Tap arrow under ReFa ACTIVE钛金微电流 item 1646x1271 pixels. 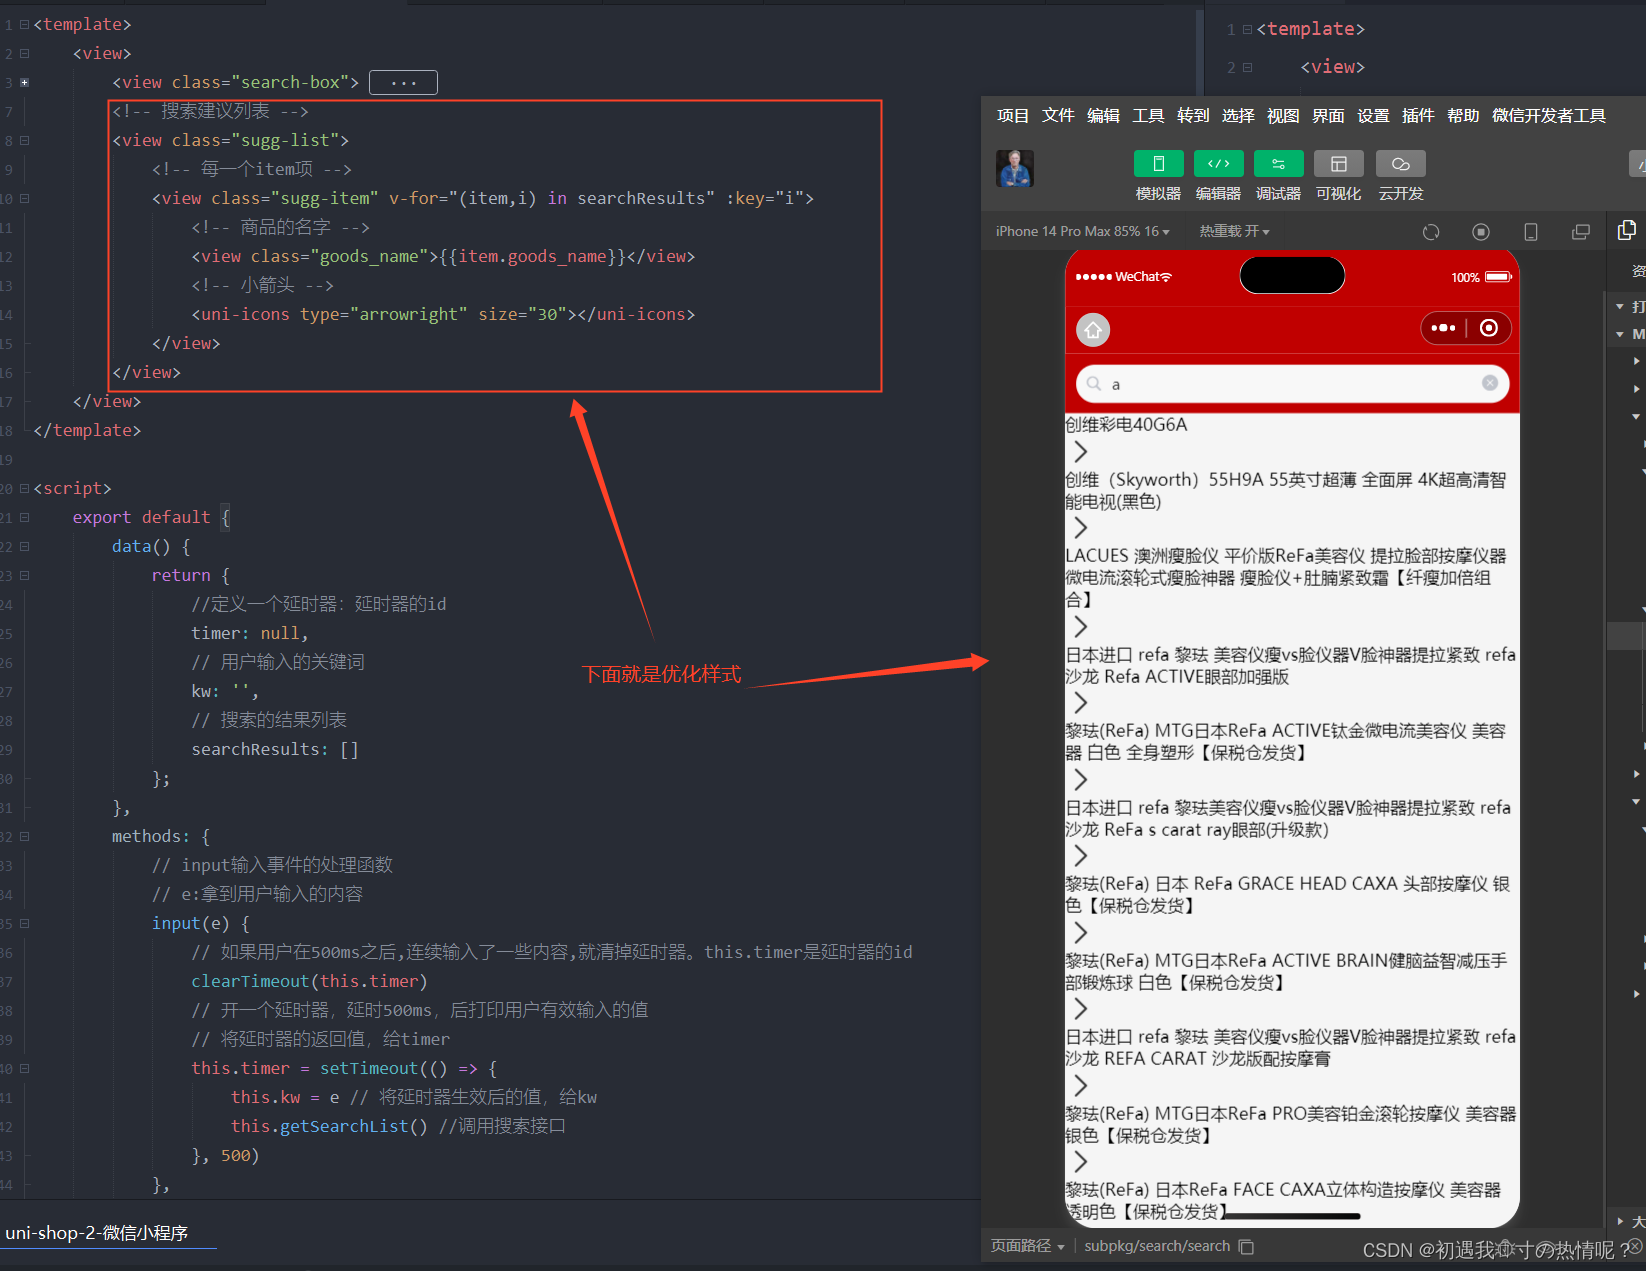tap(1080, 779)
